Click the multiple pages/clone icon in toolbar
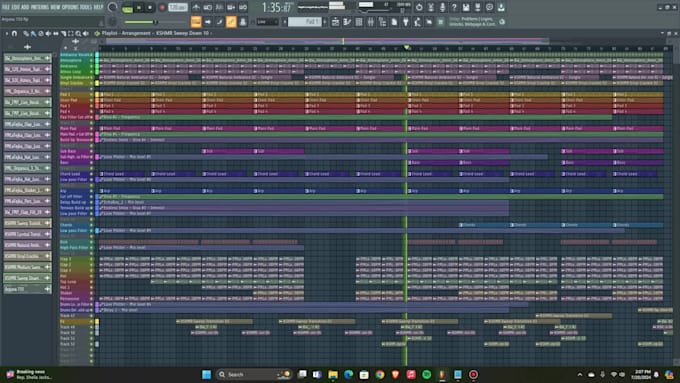The image size is (680, 383). 394,22
